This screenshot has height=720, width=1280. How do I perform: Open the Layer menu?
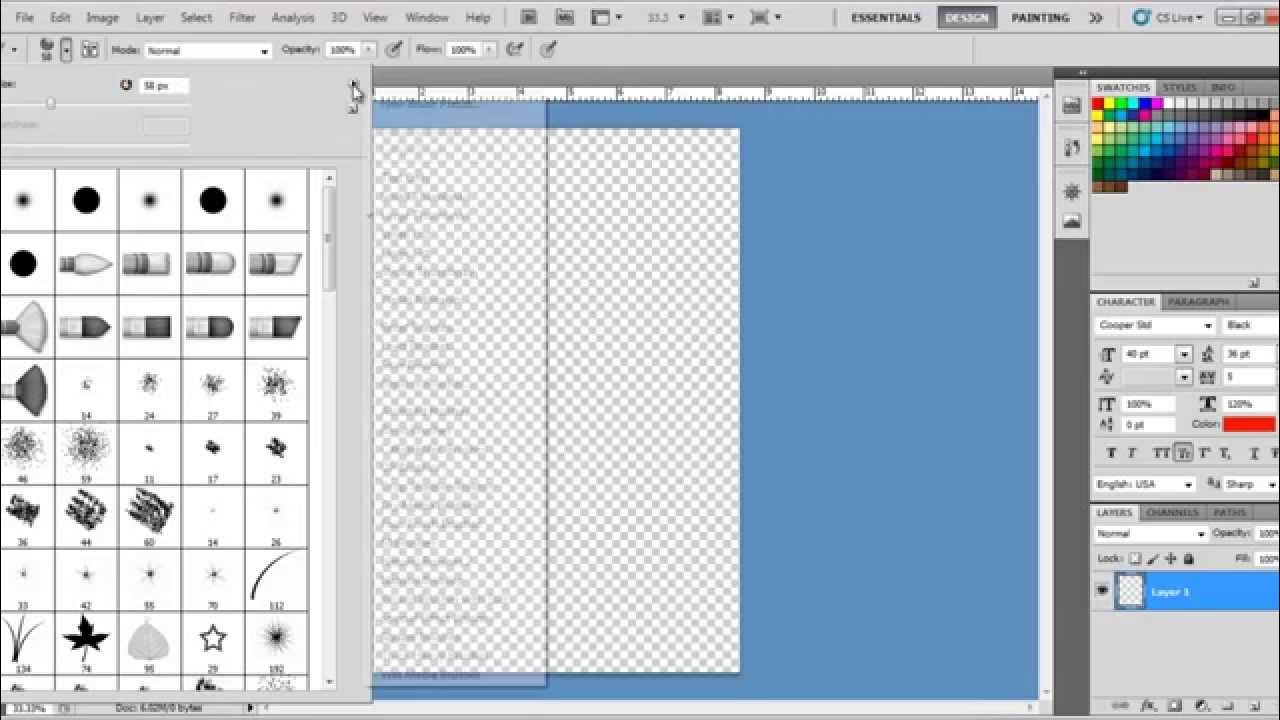[x=150, y=18]
